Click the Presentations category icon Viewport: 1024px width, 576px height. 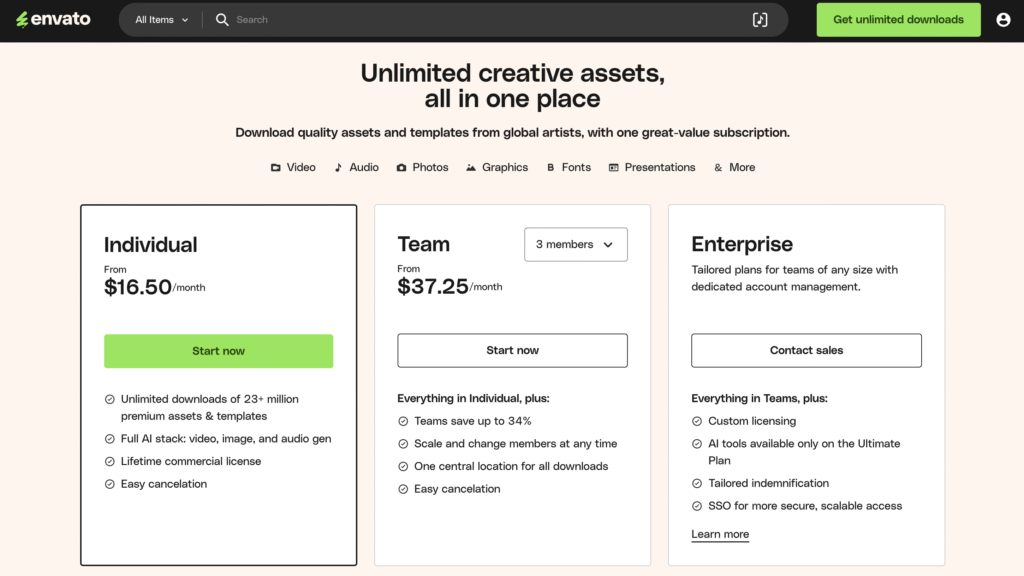pos(613,168)
